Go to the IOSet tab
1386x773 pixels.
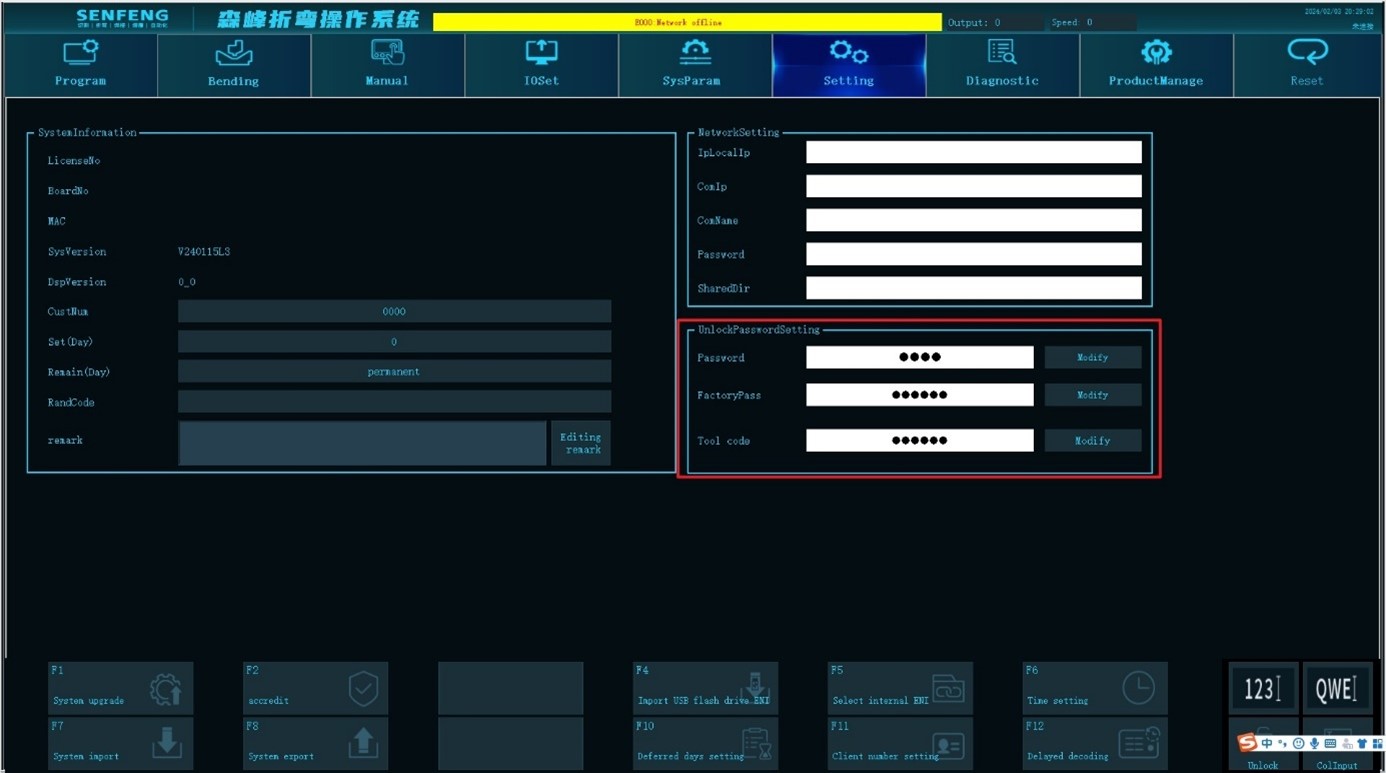click(x=541, y=64)
